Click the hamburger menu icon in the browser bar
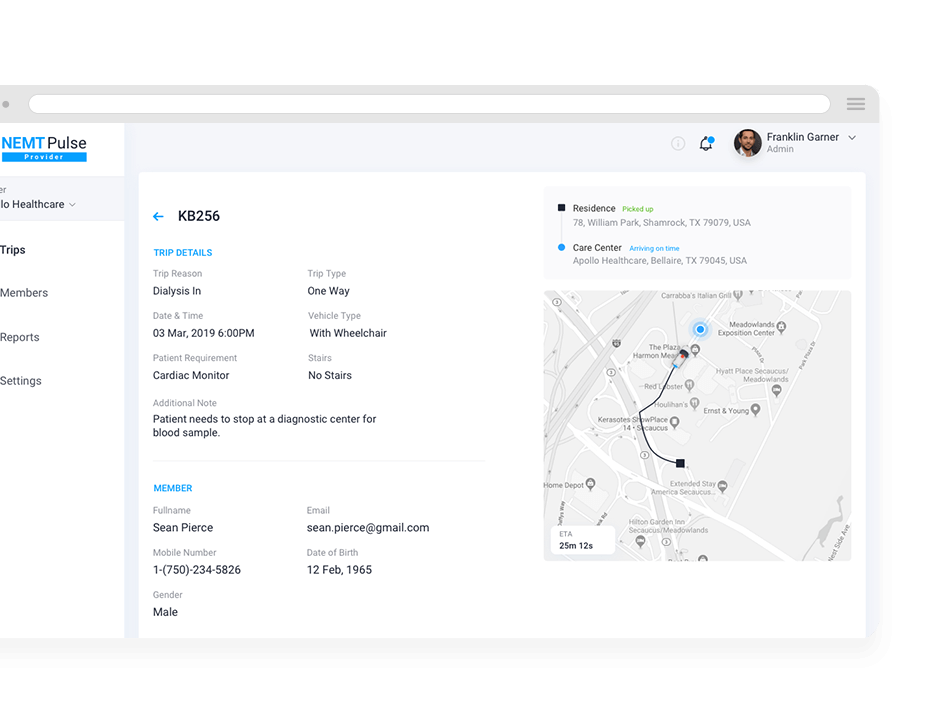The image size is (945, 723). 855,103
